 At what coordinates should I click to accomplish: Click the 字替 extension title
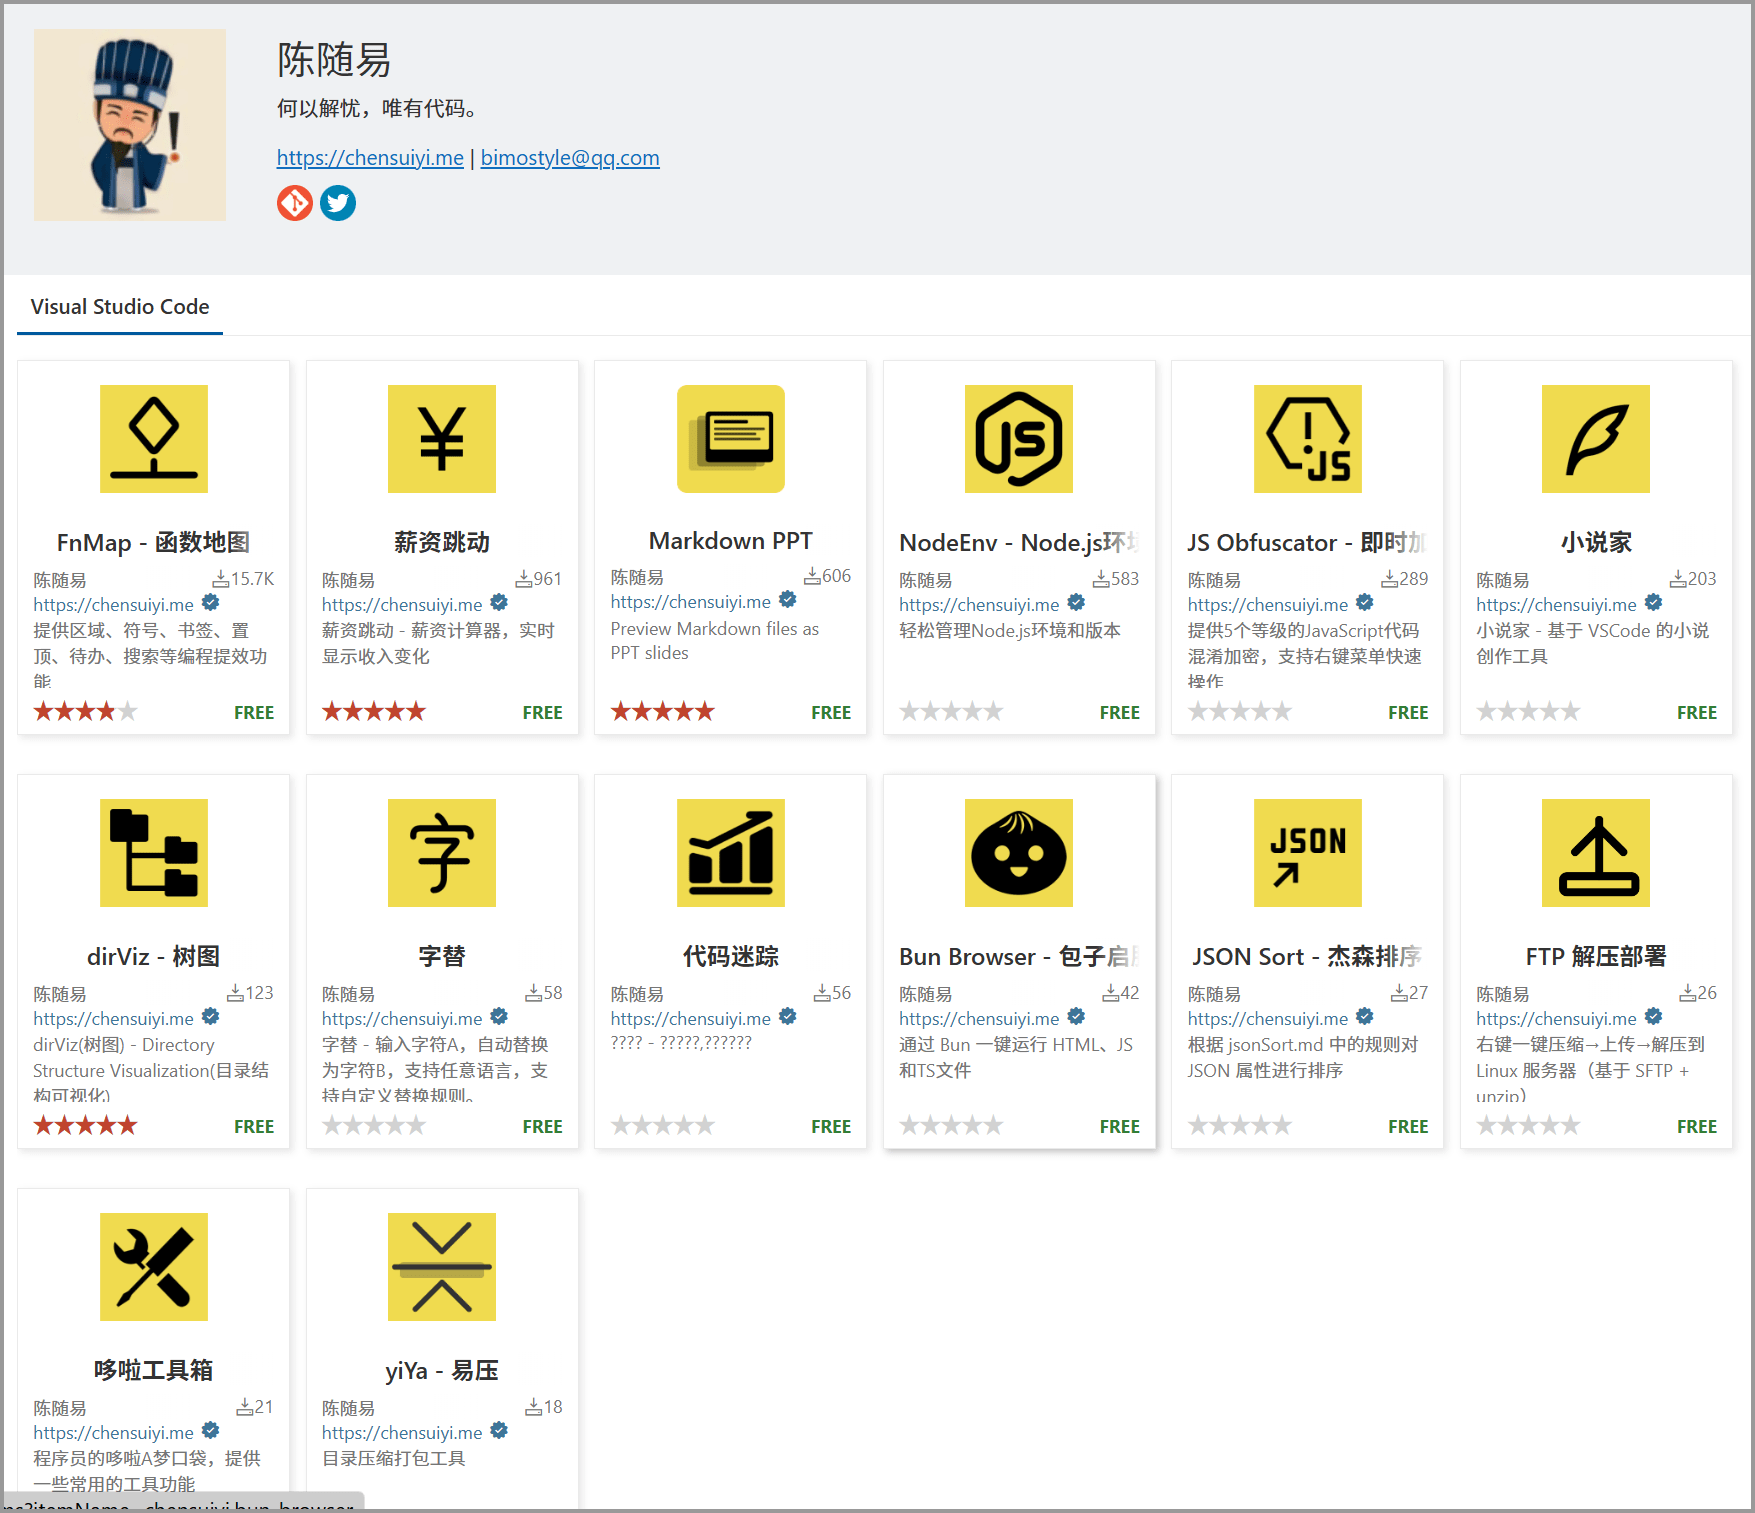coord(442,957)
